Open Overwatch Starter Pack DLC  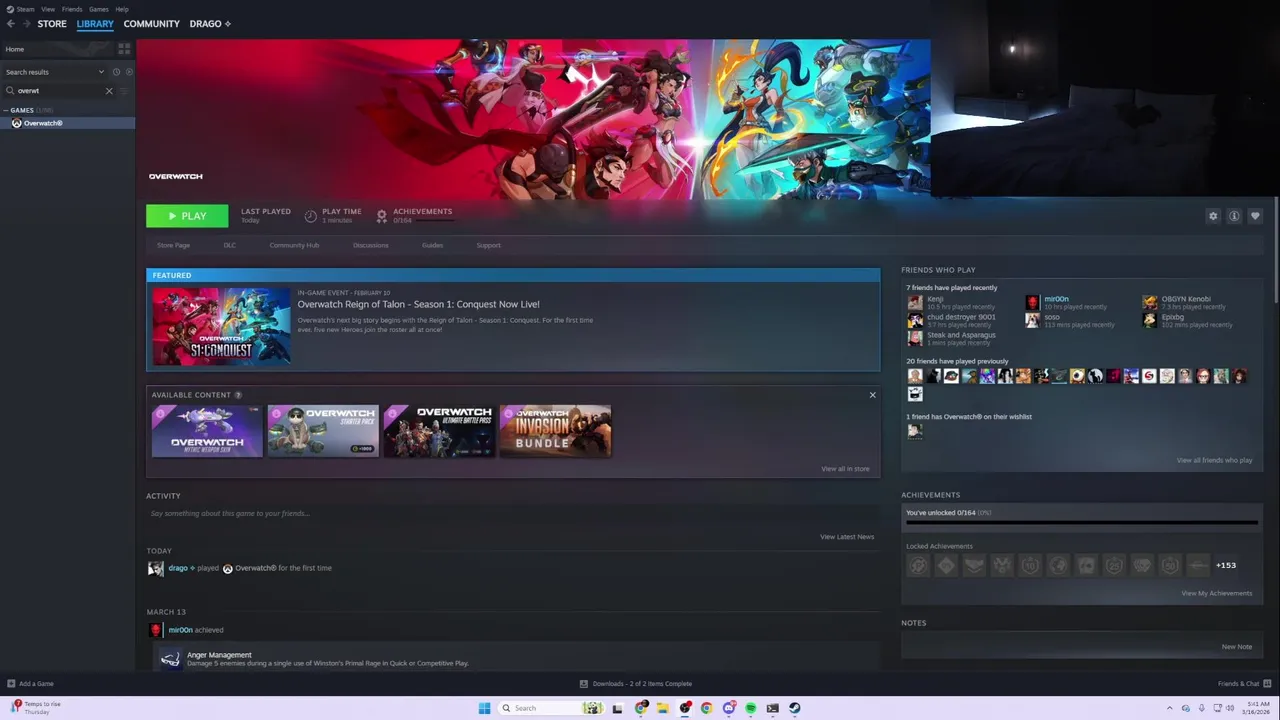(x=323, y=431)
